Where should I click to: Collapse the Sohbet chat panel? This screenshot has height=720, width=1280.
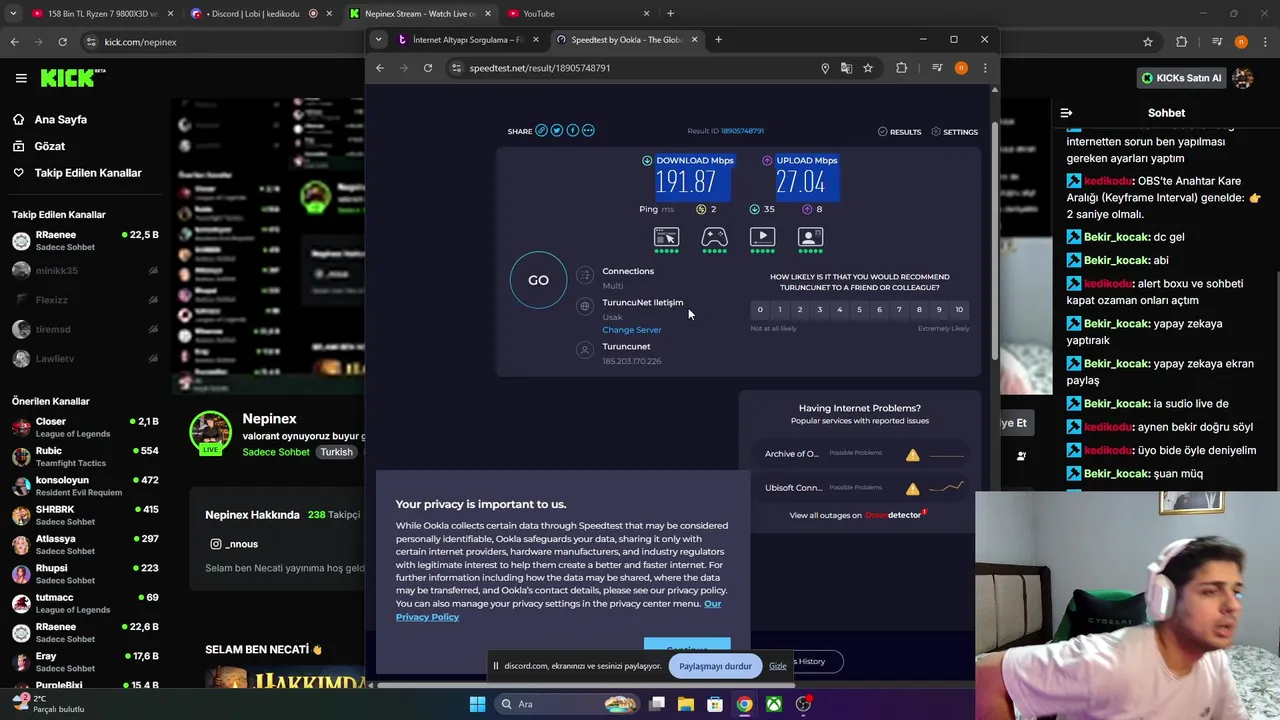click(1066, 113)
